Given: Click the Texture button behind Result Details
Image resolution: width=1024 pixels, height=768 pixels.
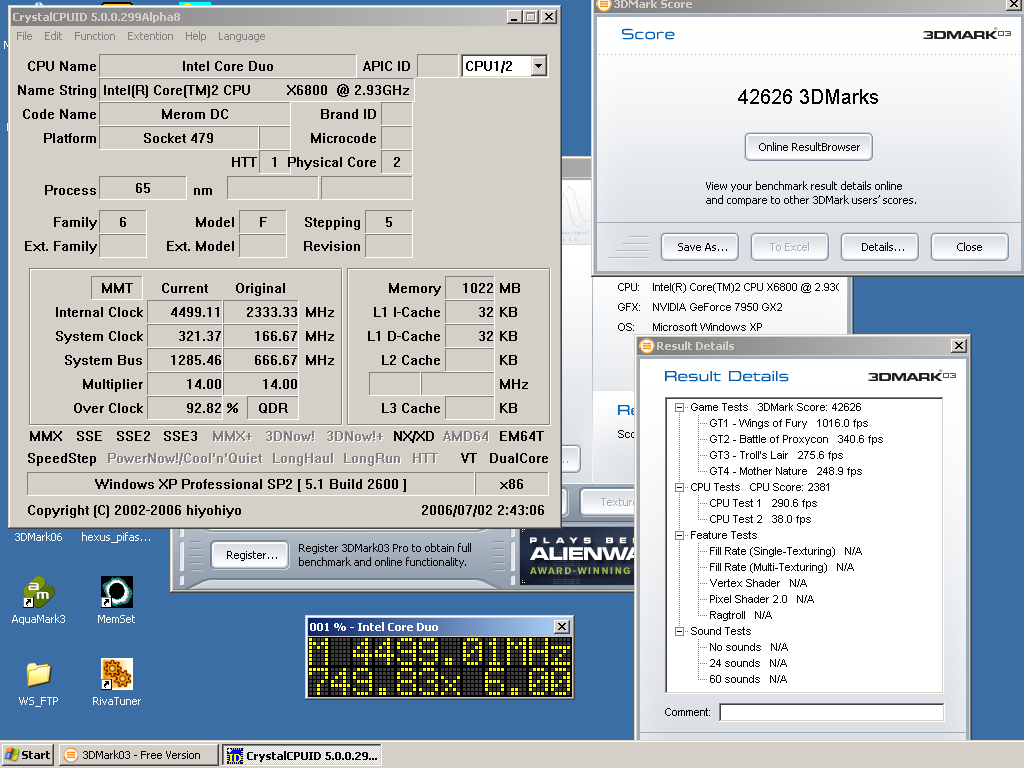Looking at the screenshot, I should tap(608, 502).
